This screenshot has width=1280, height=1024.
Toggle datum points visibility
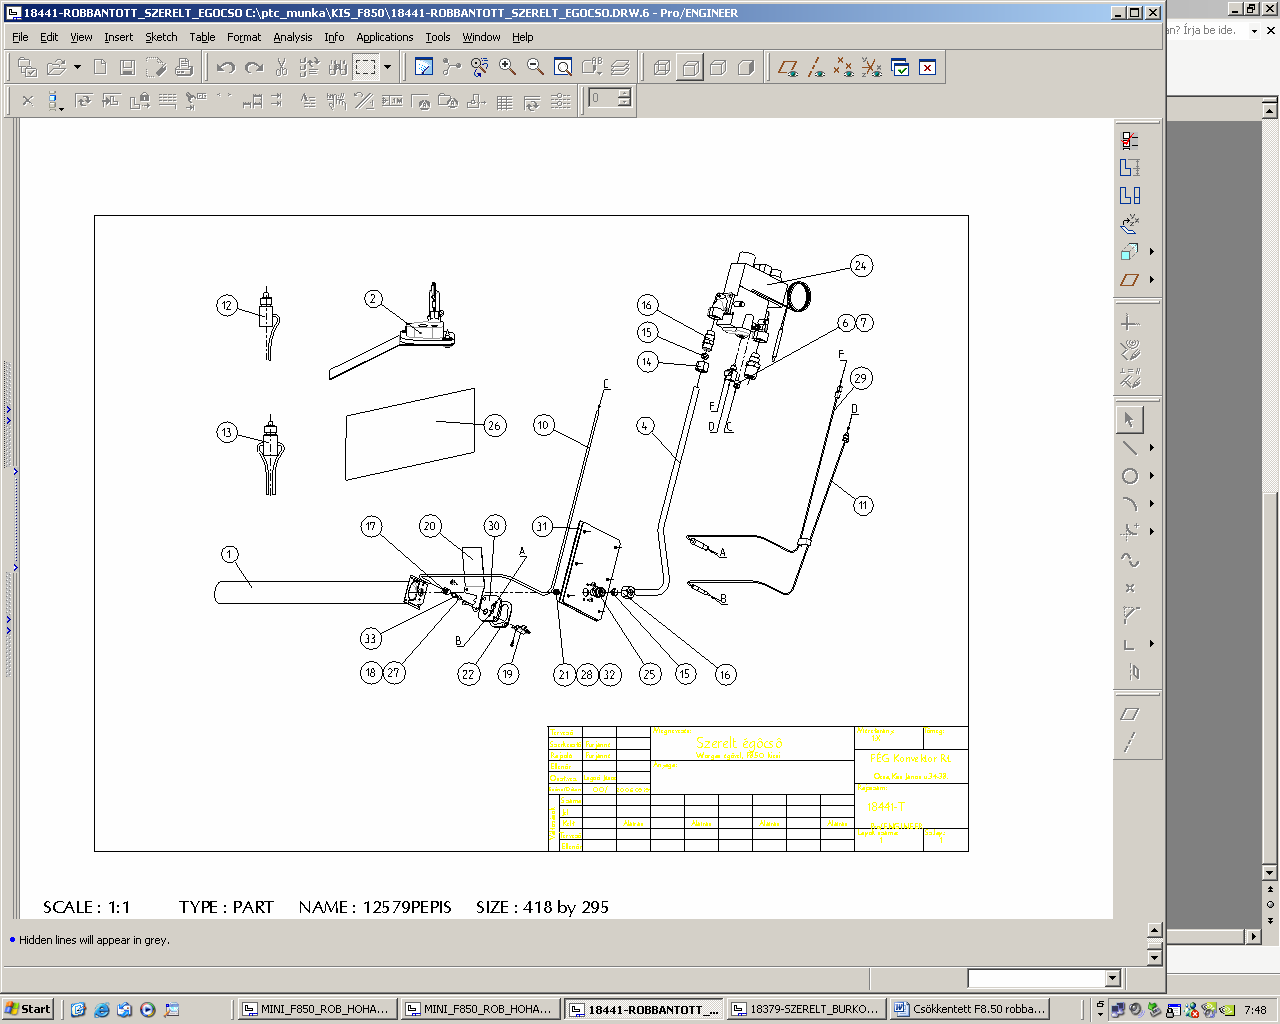844,67
